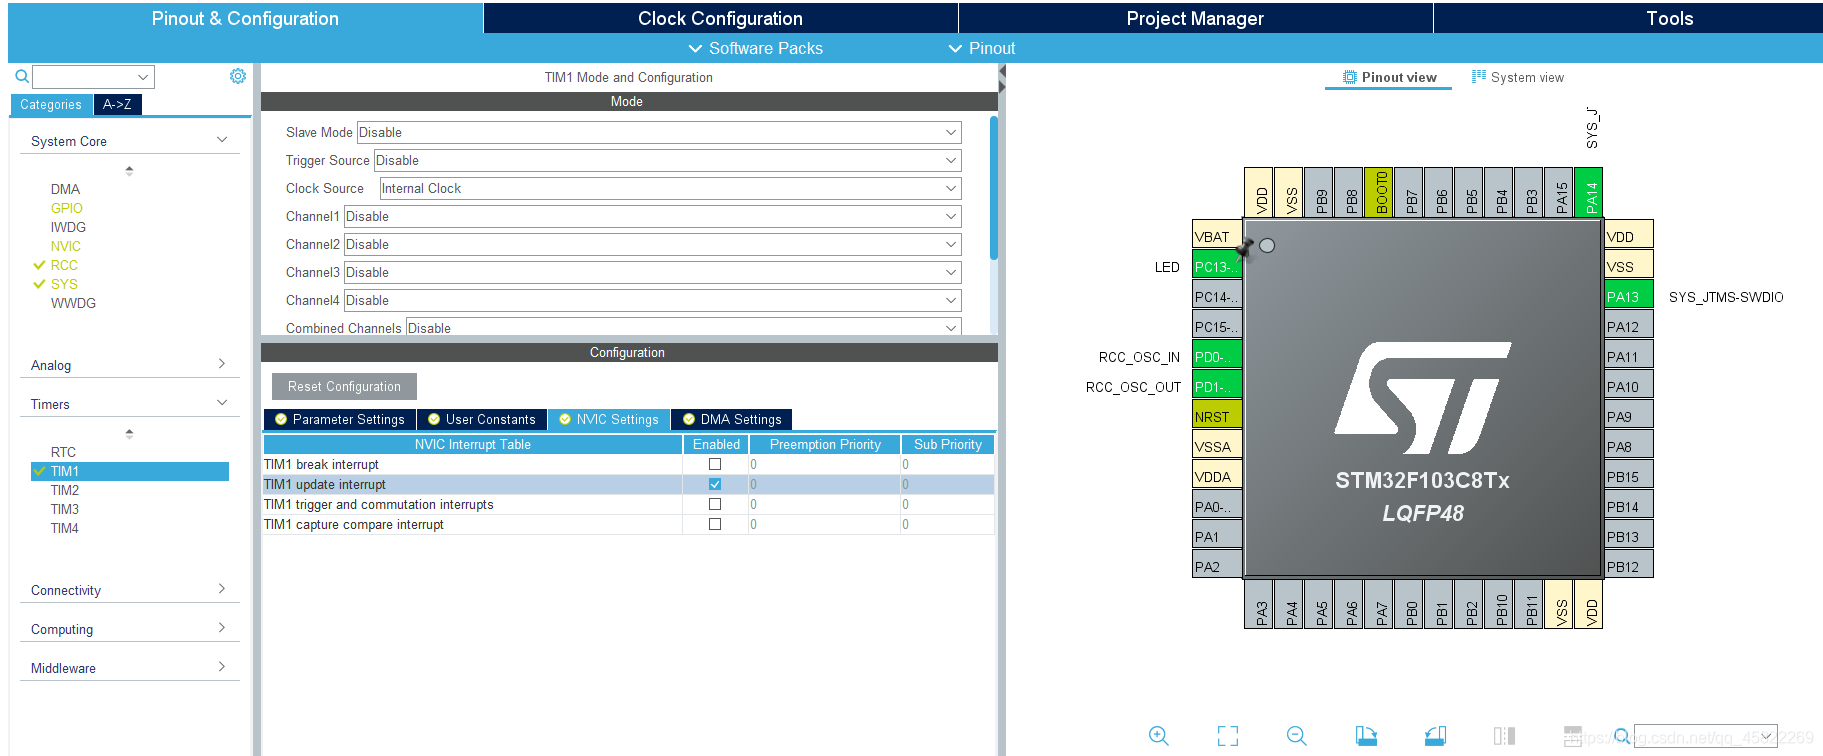Switch to Project Manager tab

[1195, 18]
